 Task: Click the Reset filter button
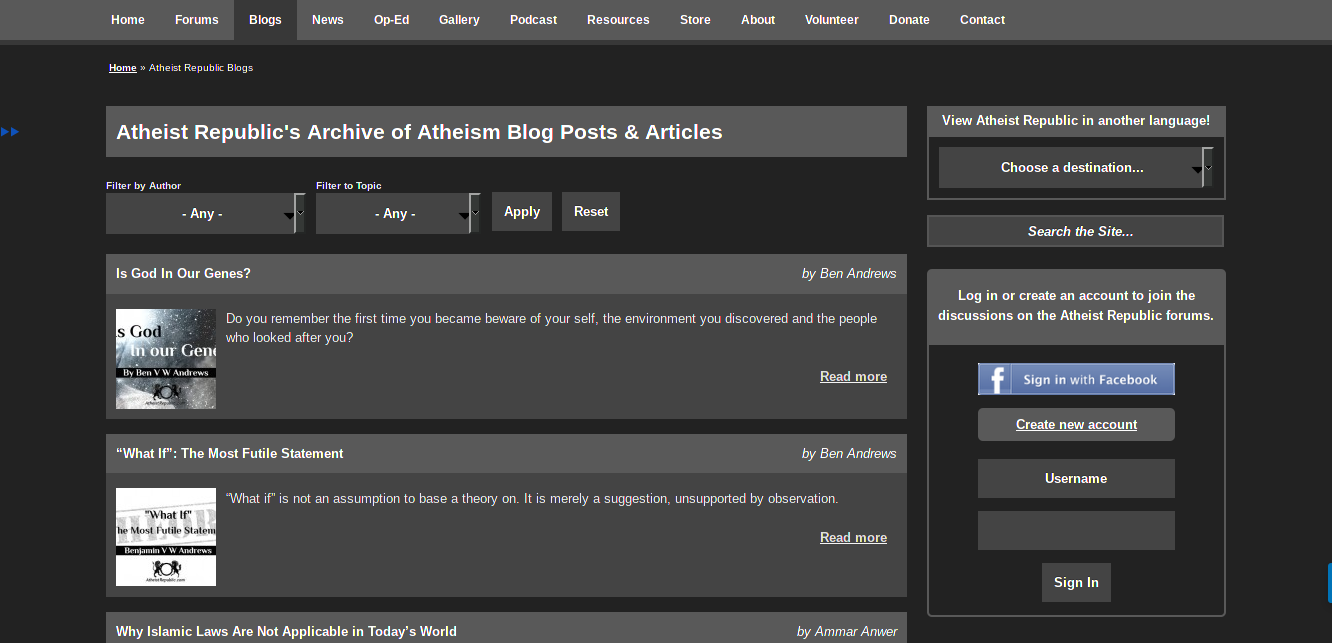tap(591, 212)
